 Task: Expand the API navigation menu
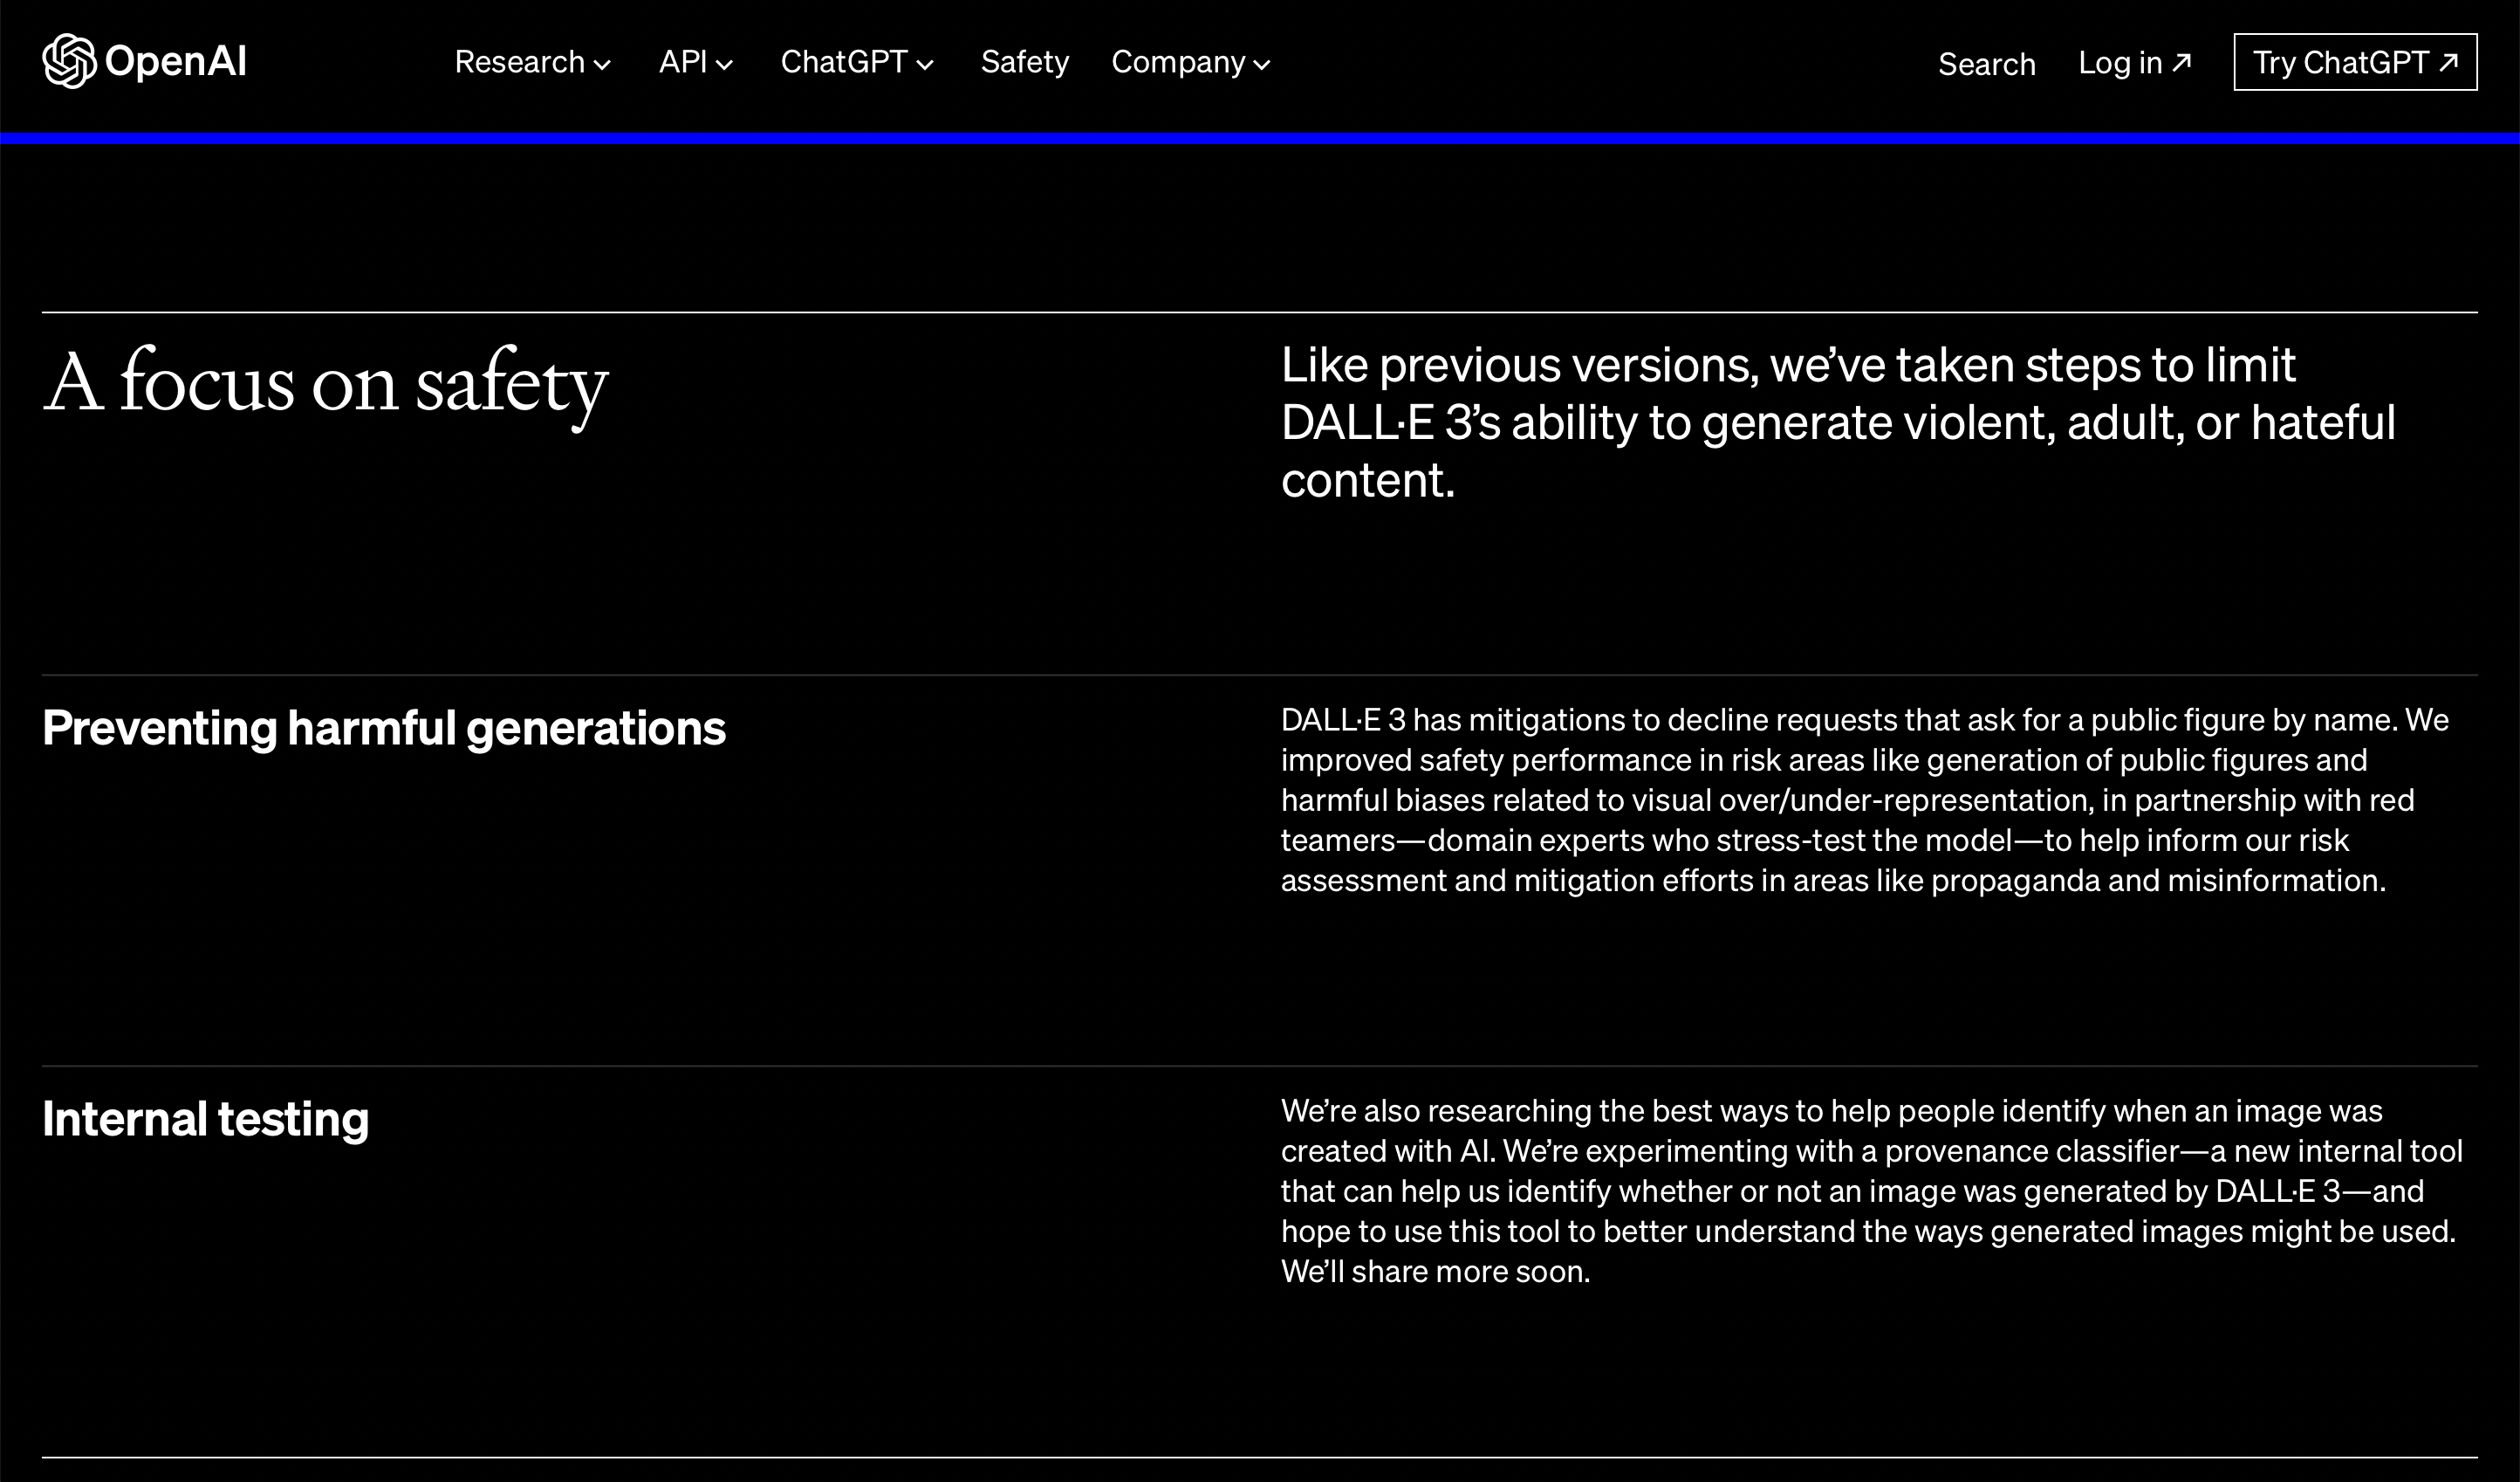[x=696, y=62]
